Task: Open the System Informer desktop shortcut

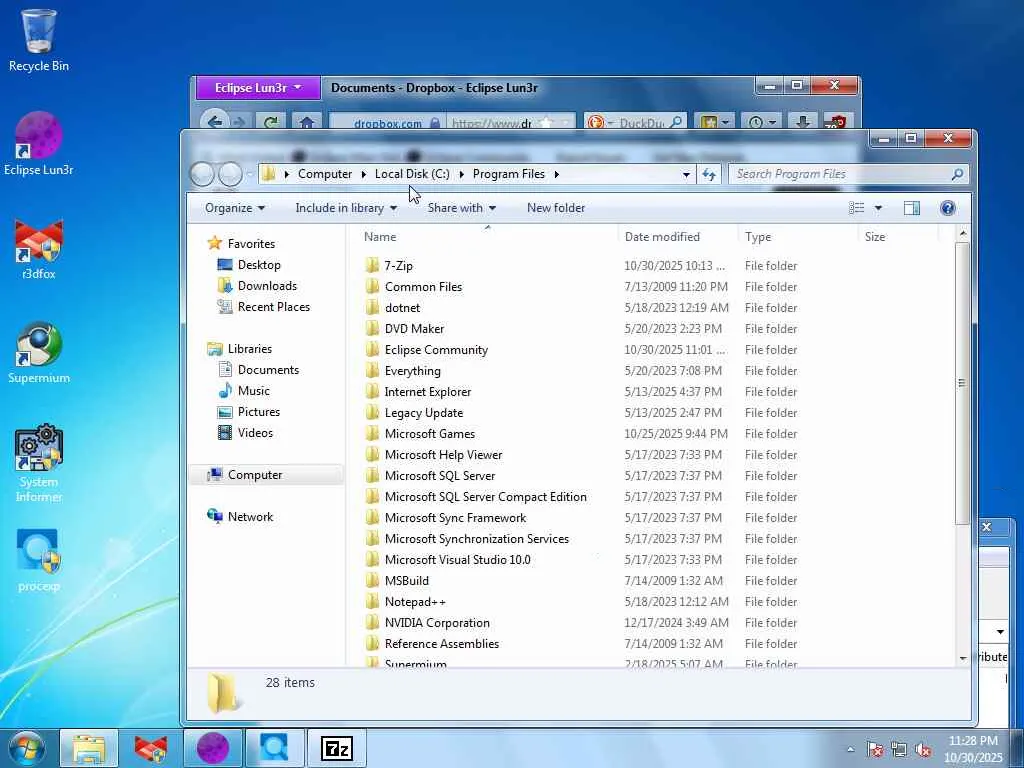Action: [39, 462]
